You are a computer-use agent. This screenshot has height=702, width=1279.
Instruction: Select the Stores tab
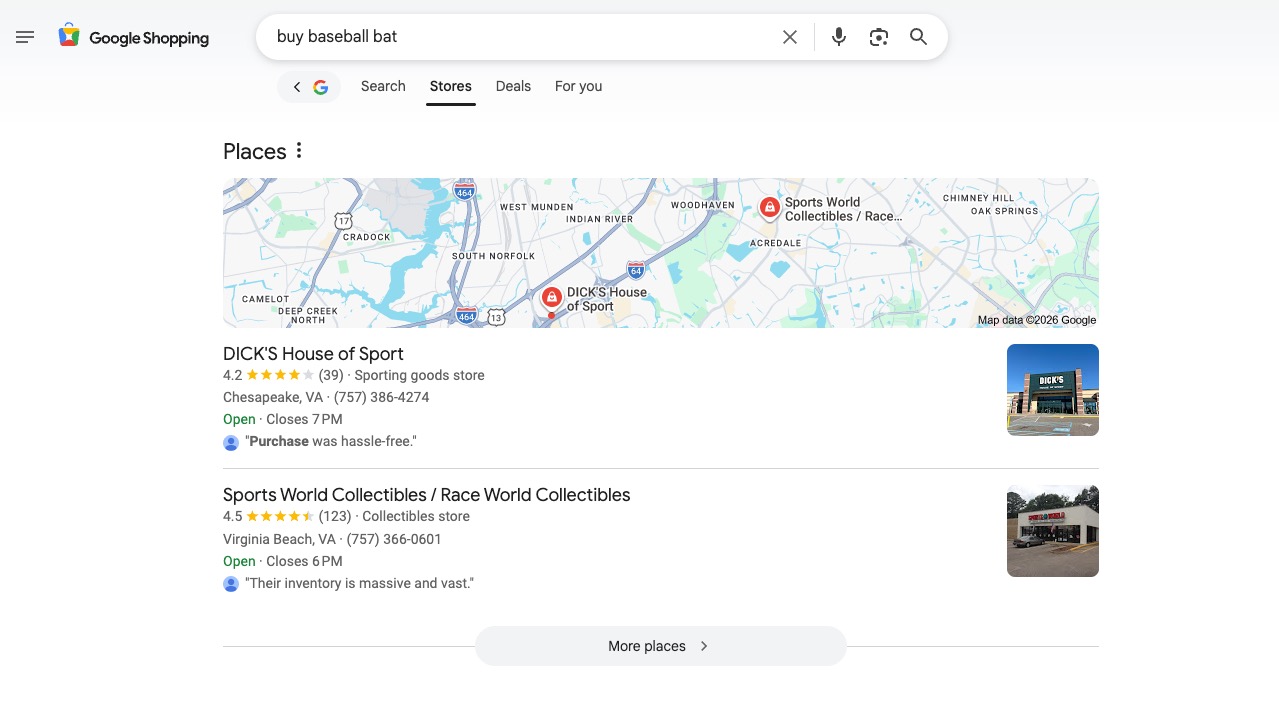[x=450, y=87]
